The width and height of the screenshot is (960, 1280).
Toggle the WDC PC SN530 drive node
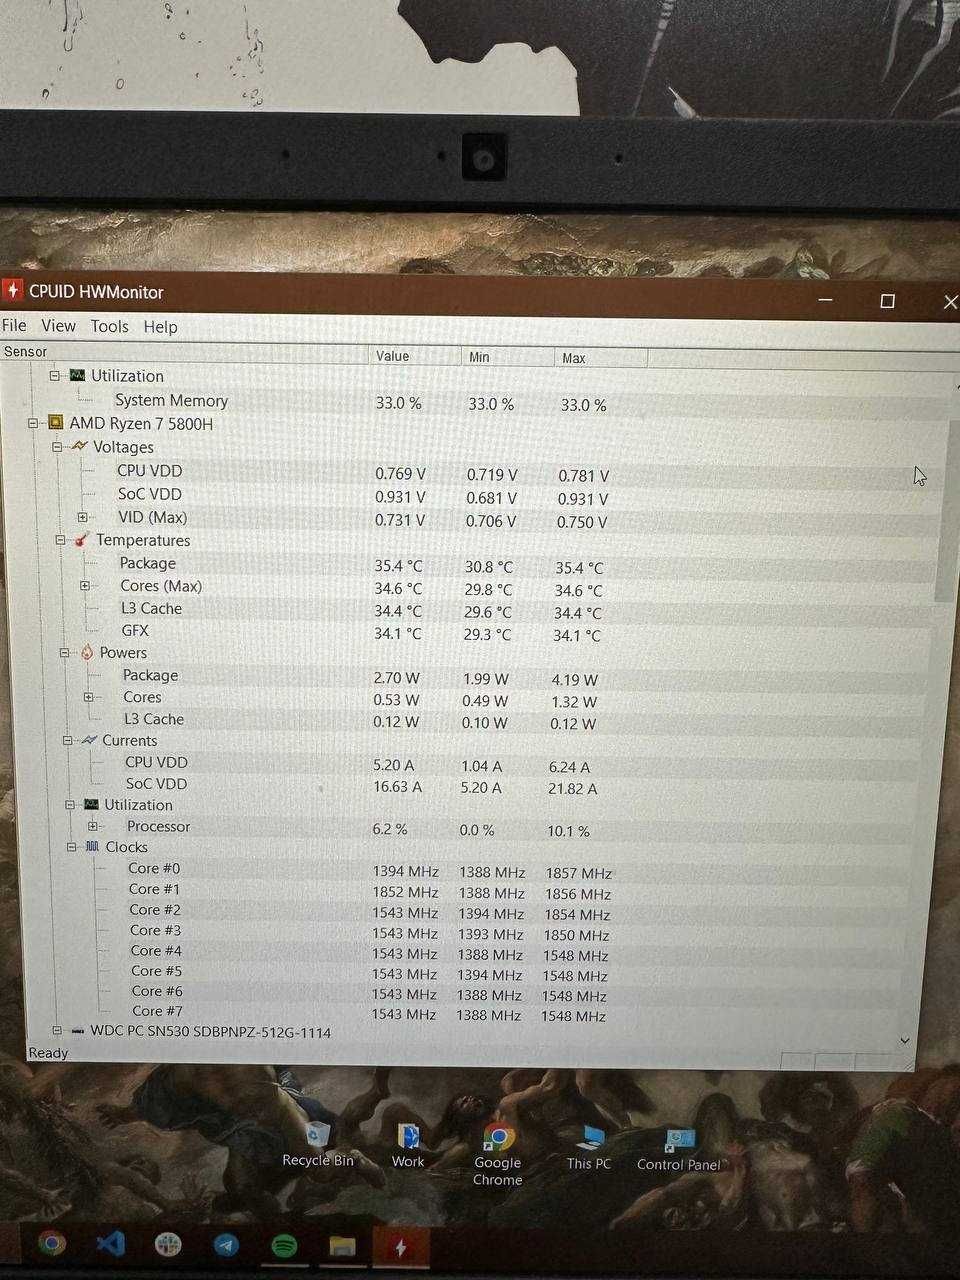coord(57,1031)
